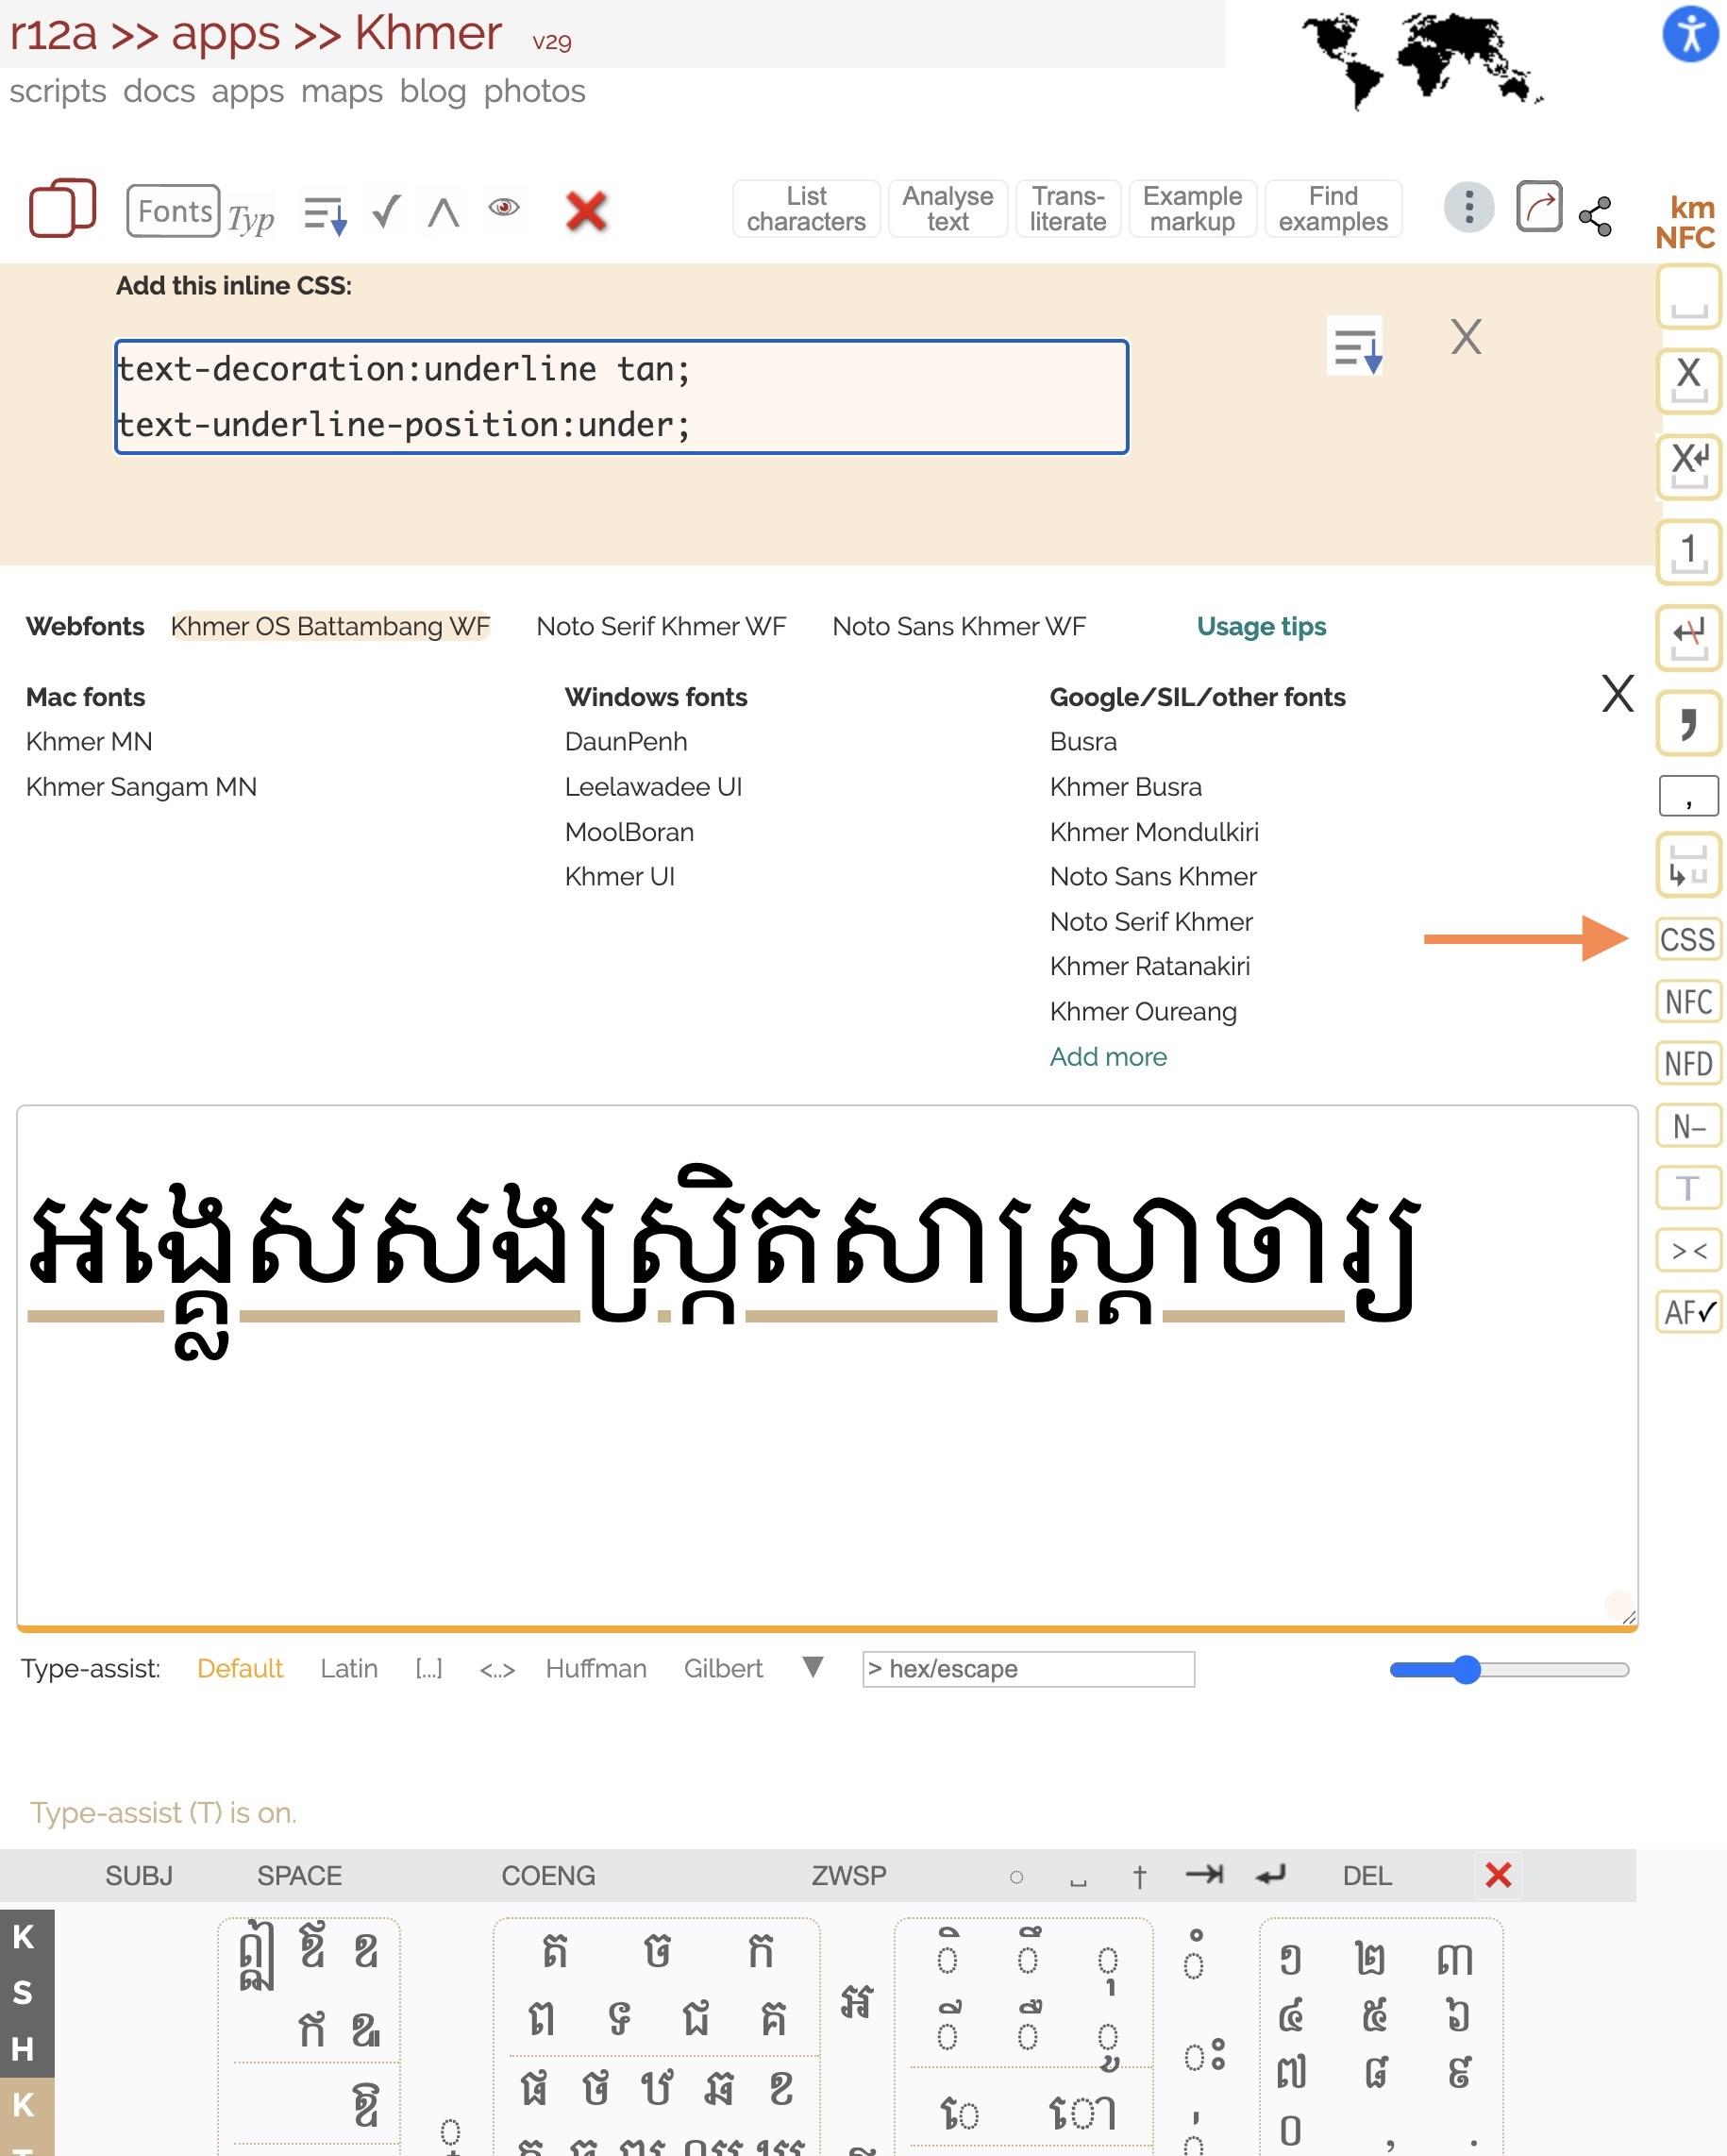This screenshot has height=2156, width=1727.
Task: Open the accessibility widget icon
Action: point(1689,35)
